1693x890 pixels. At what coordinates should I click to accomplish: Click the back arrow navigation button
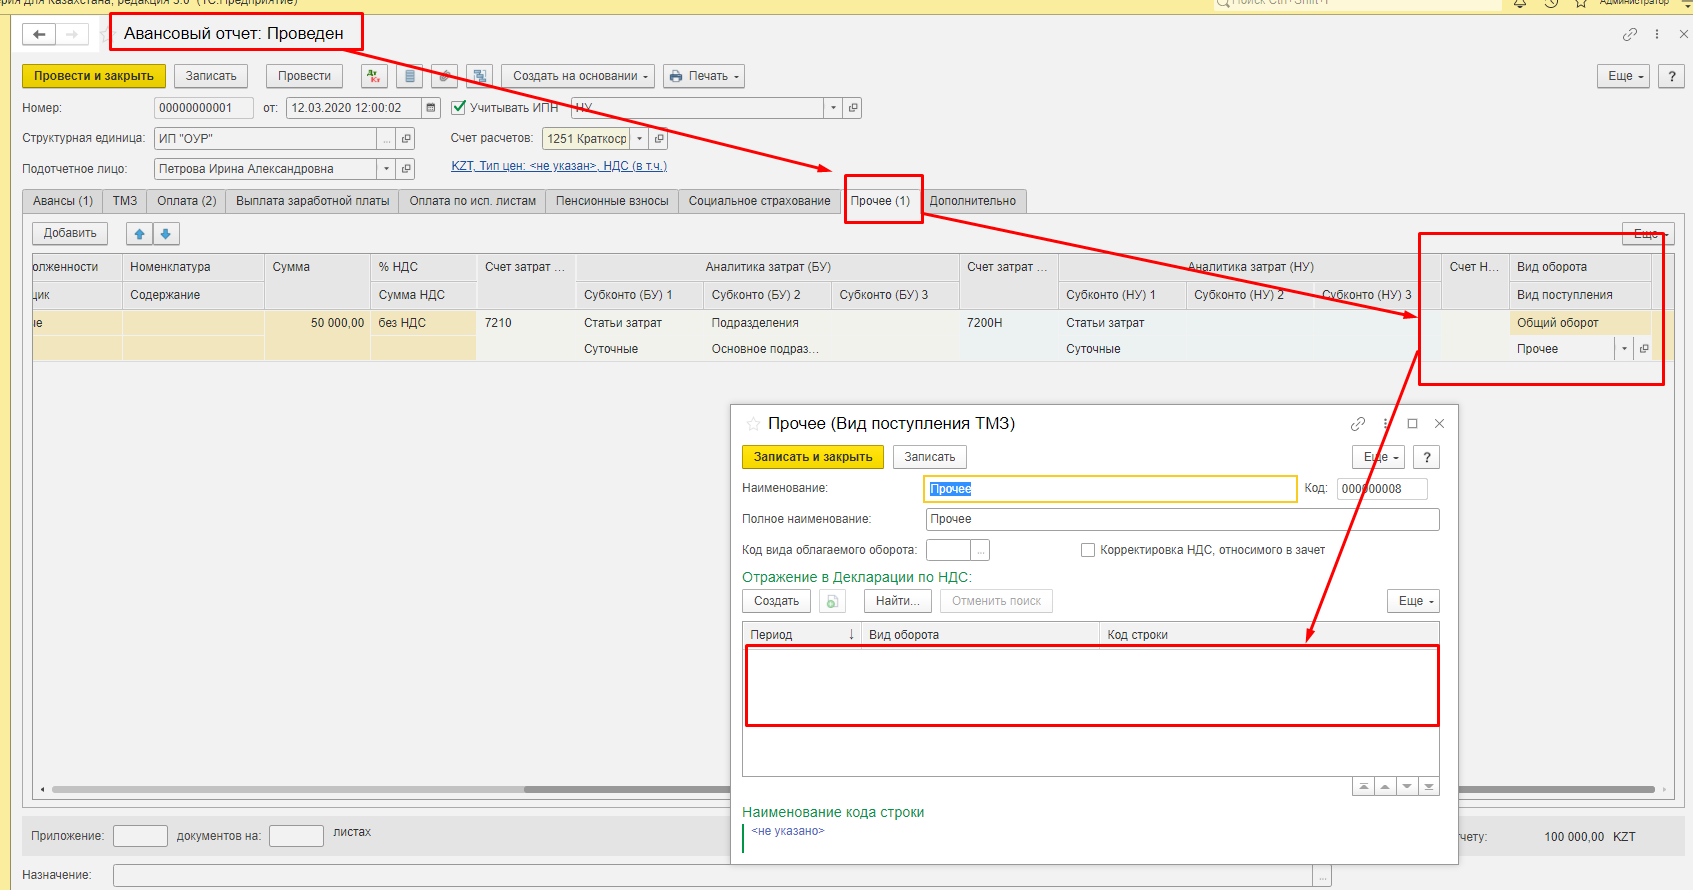pyautogui.click(x=39, y=34)
